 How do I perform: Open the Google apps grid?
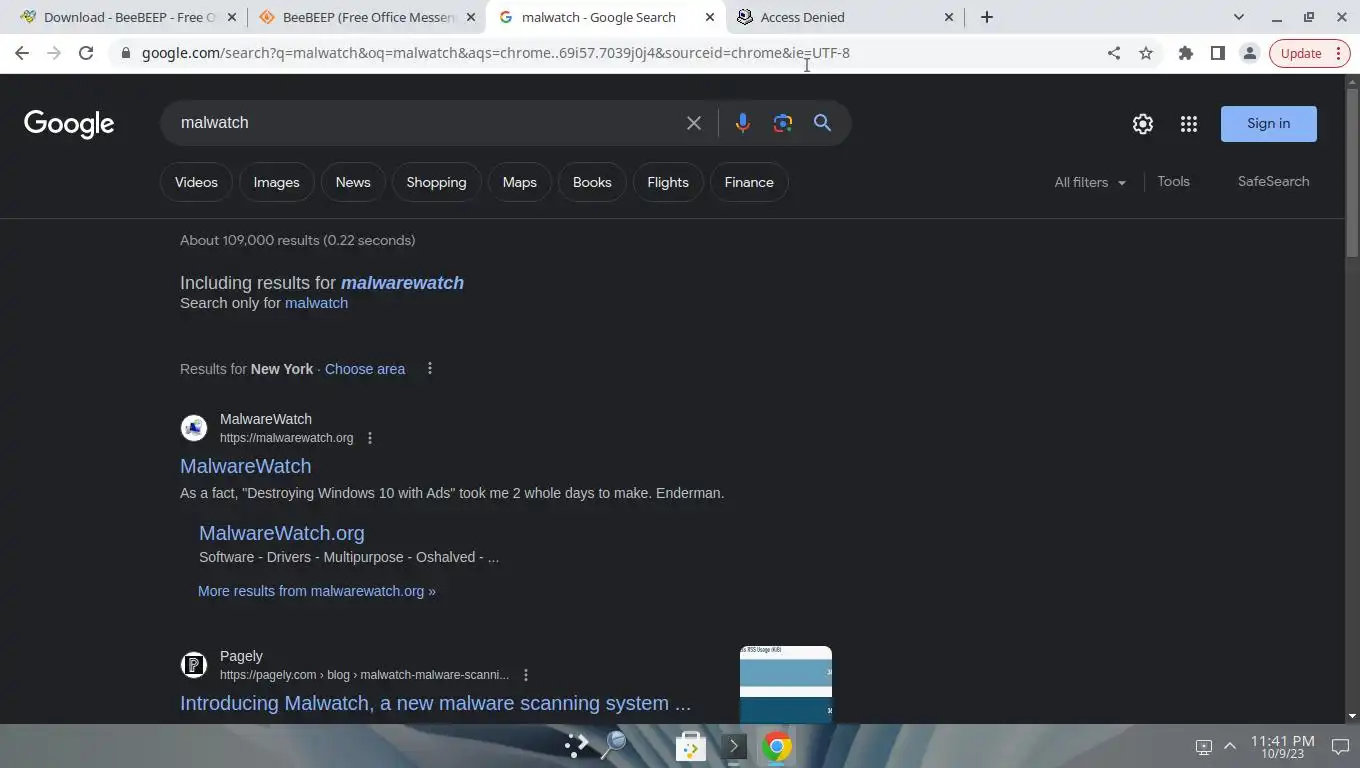(x=1189, y=124)
